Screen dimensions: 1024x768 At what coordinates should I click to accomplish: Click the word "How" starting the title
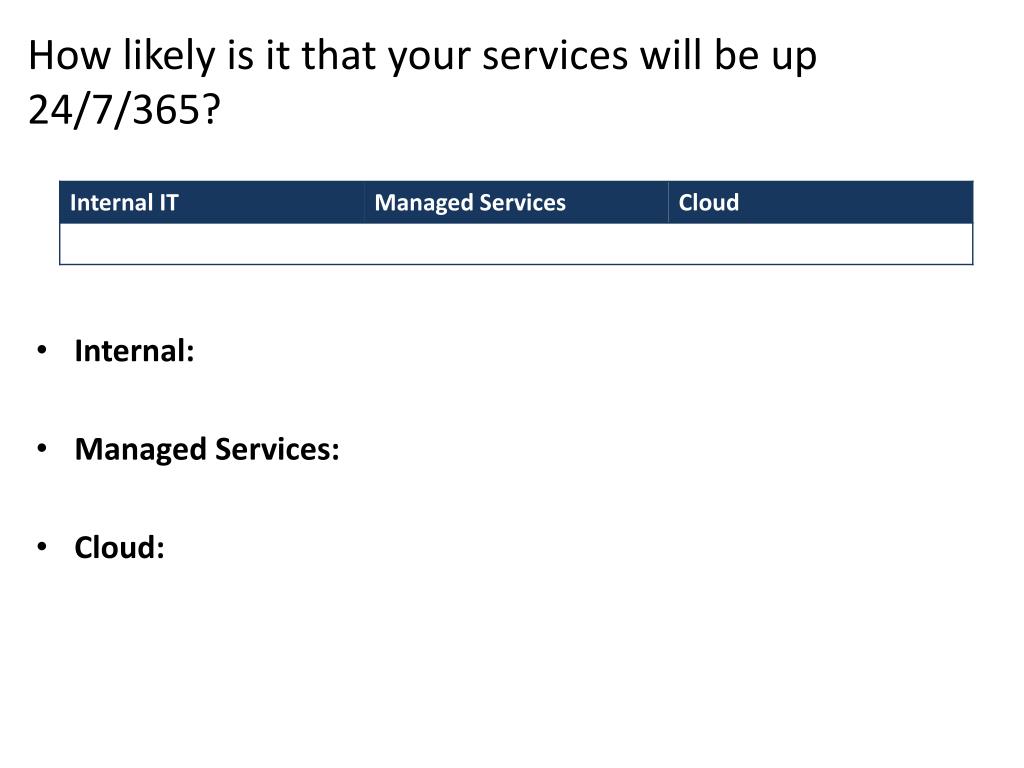click(70, 56)
